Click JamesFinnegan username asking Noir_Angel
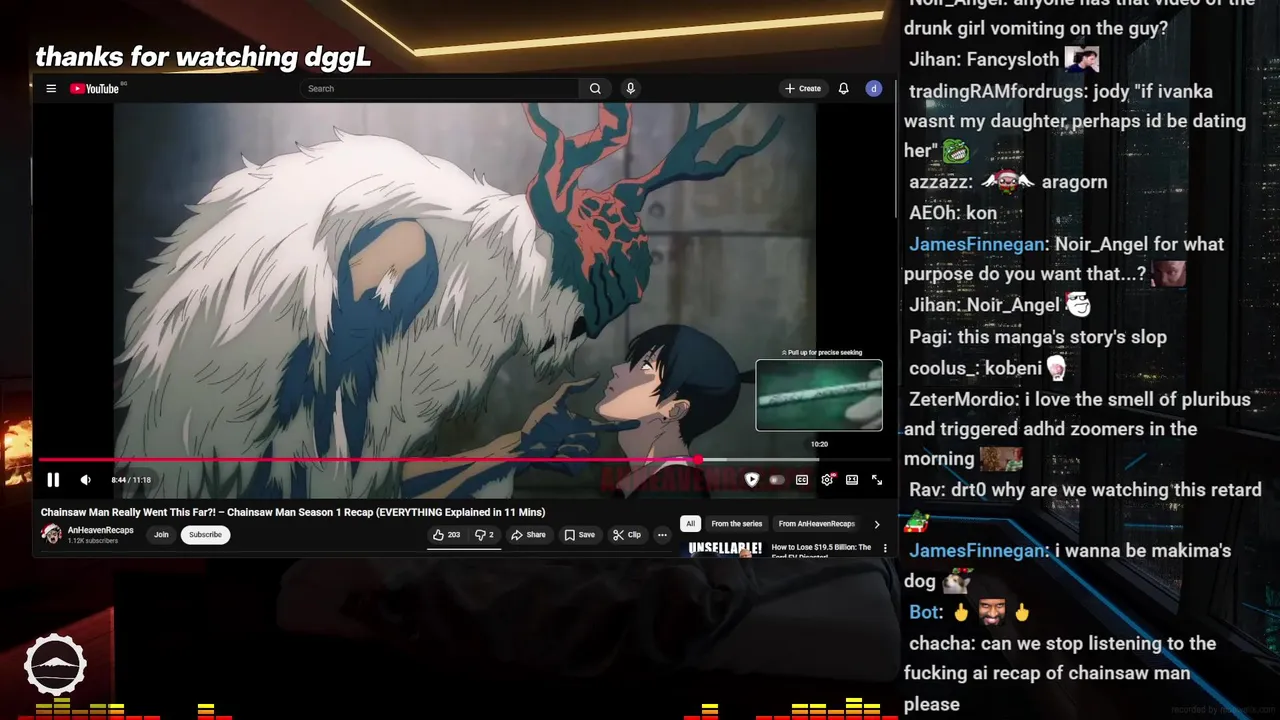This screenshot has width=1280, height=720. pos(976,244)
